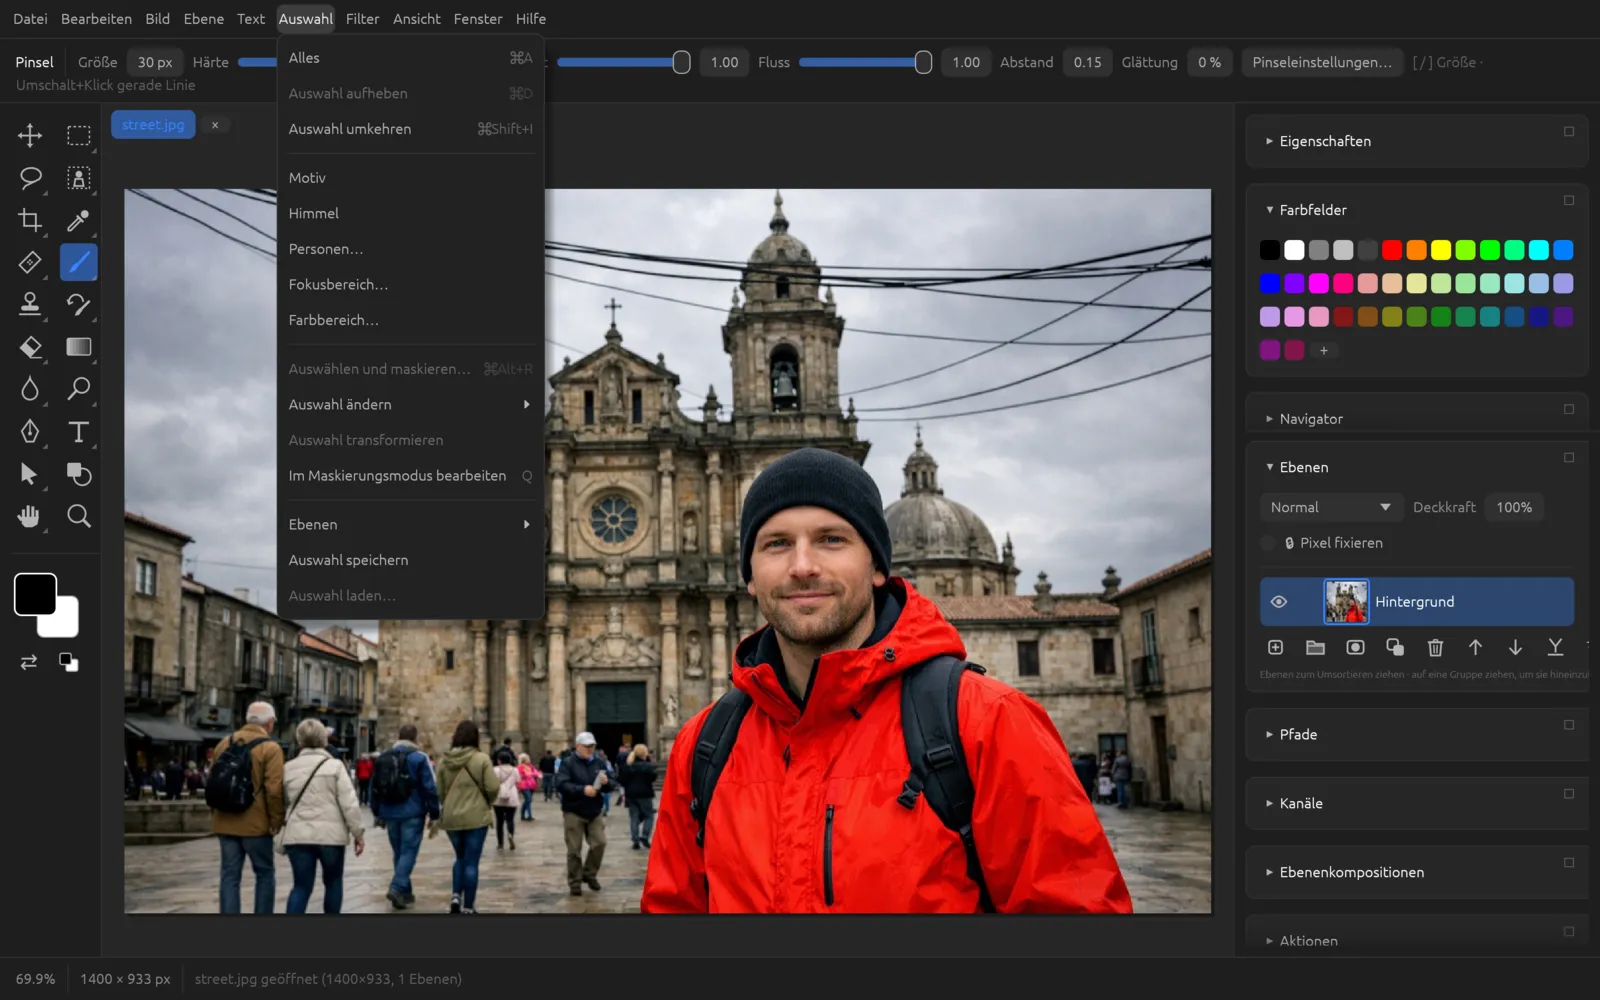Expand the Eigenschaften panel
The image size is (1600, 1000).
point(1325,141)
